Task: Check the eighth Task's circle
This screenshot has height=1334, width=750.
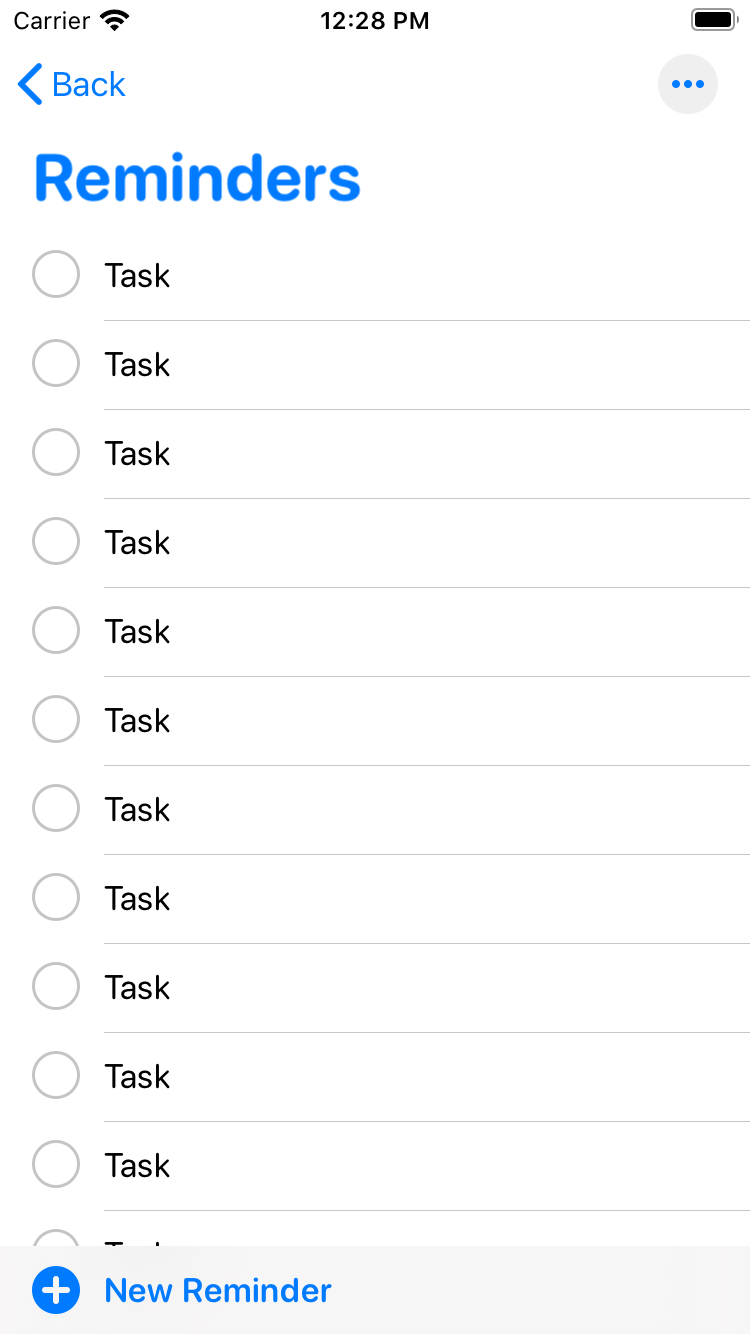Action: [x=56, y=897]
